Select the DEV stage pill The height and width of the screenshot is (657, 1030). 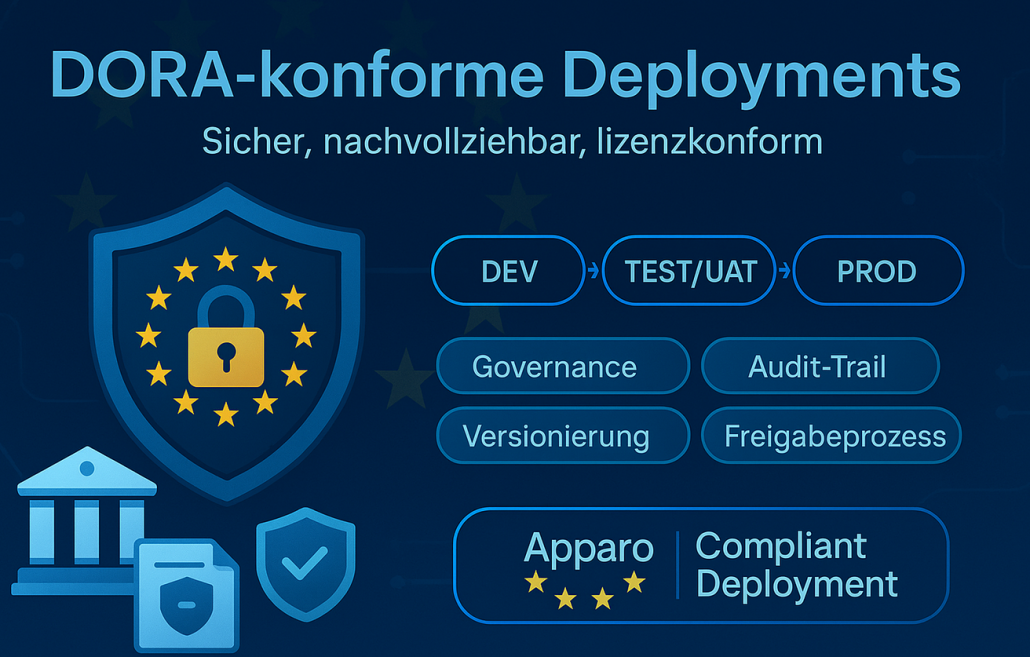click(x=508, y=271)
